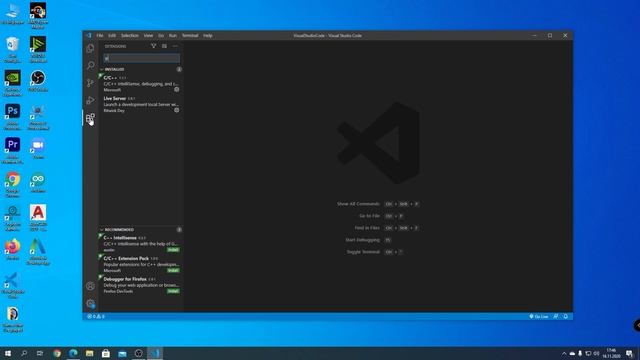Open Premiere Pro desktop shortcut
Image resolution: width=640 pixels, height=360 pixels.
point(13,151)
